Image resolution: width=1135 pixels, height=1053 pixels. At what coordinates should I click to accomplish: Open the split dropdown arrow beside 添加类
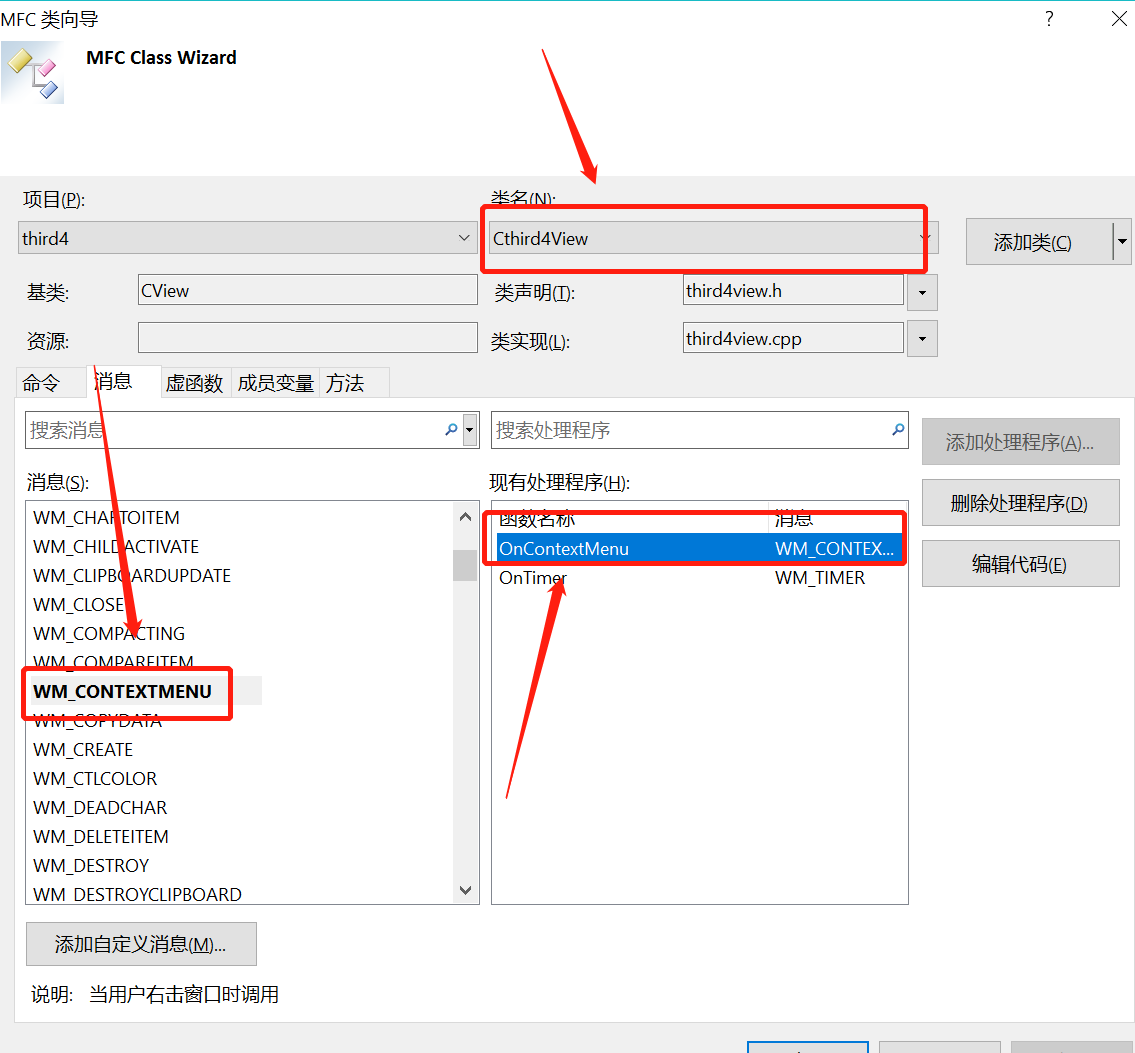[1121, 241]
